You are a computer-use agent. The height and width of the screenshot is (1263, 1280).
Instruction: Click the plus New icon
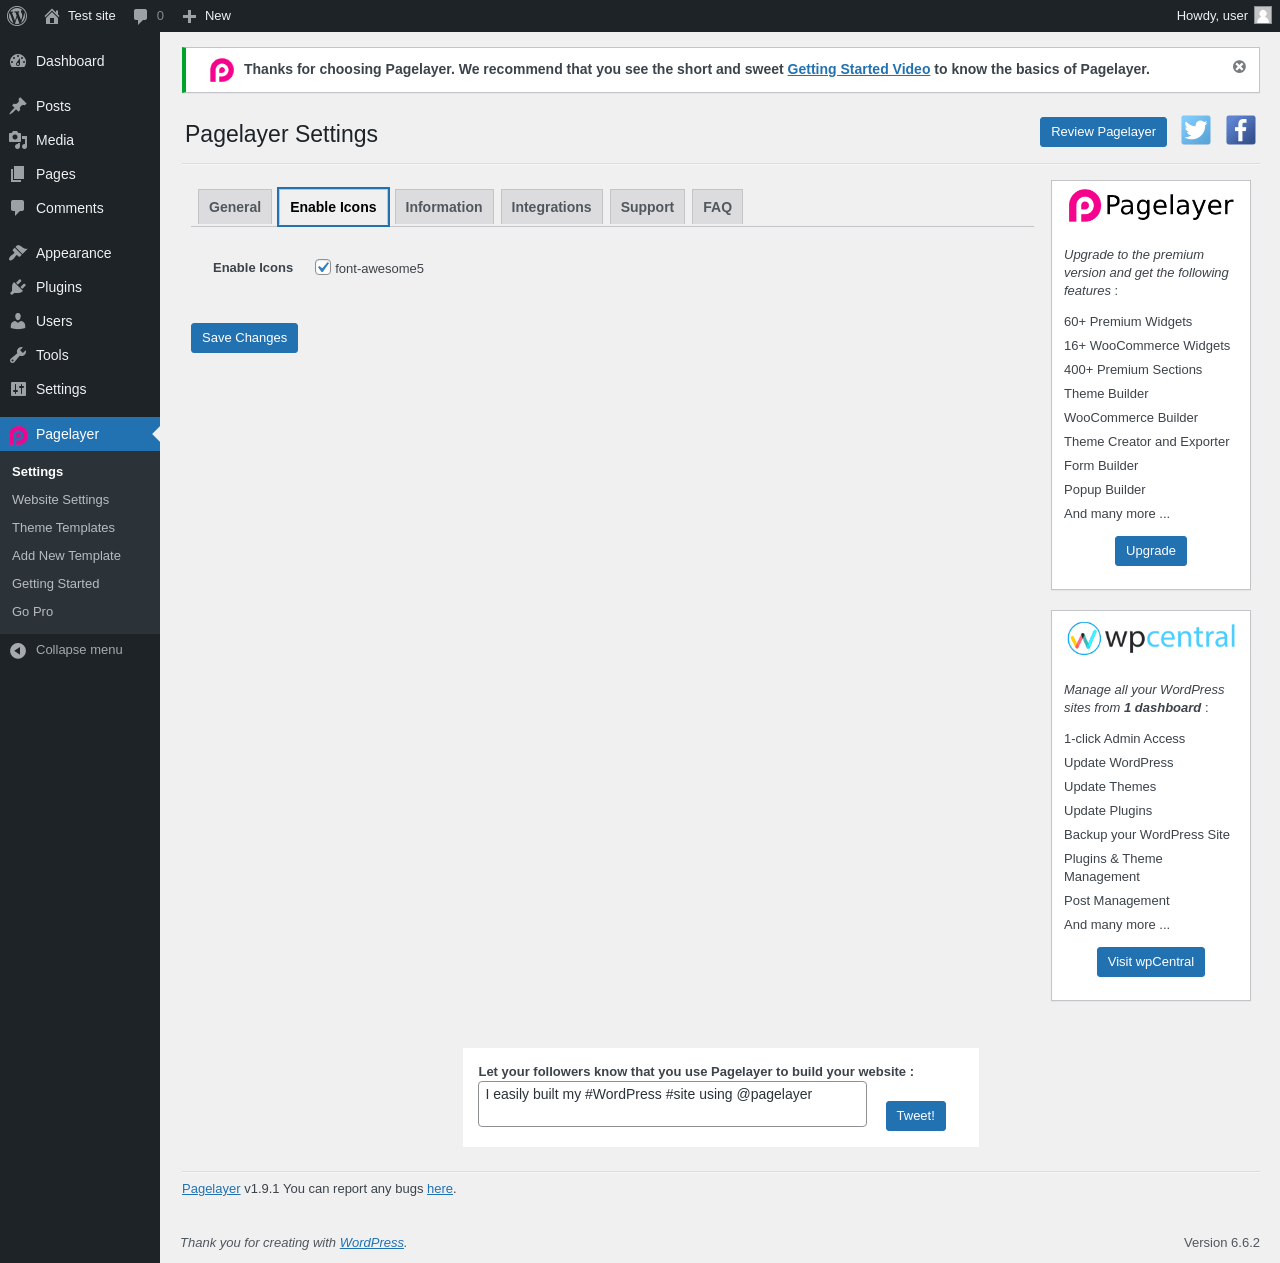coord(189,16)
